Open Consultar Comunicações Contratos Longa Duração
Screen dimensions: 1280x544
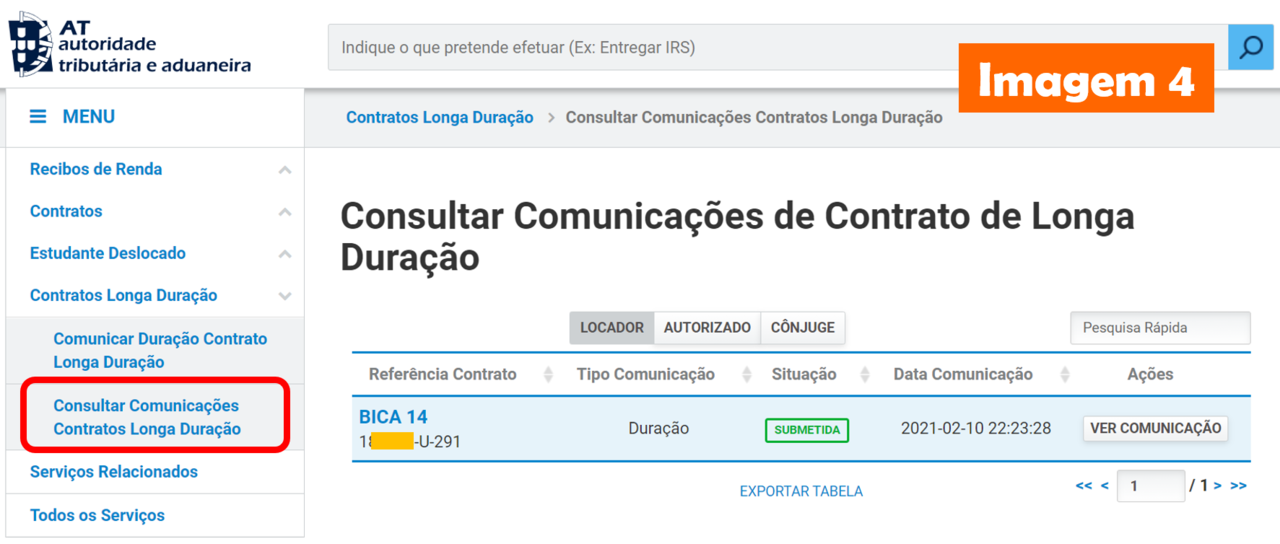[x=147, y=417]
